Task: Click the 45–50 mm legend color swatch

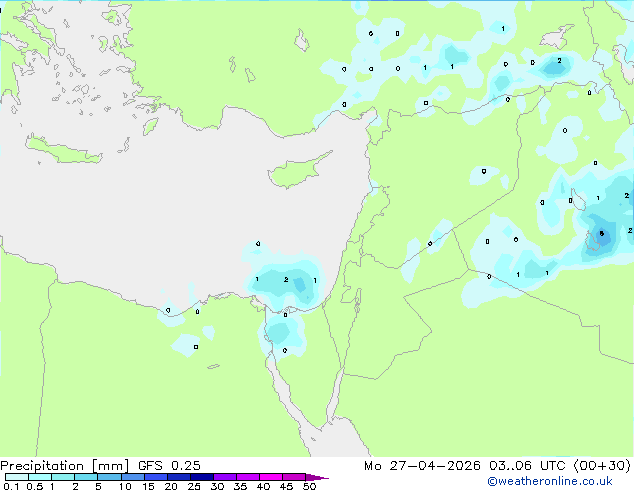Action: 294,477
